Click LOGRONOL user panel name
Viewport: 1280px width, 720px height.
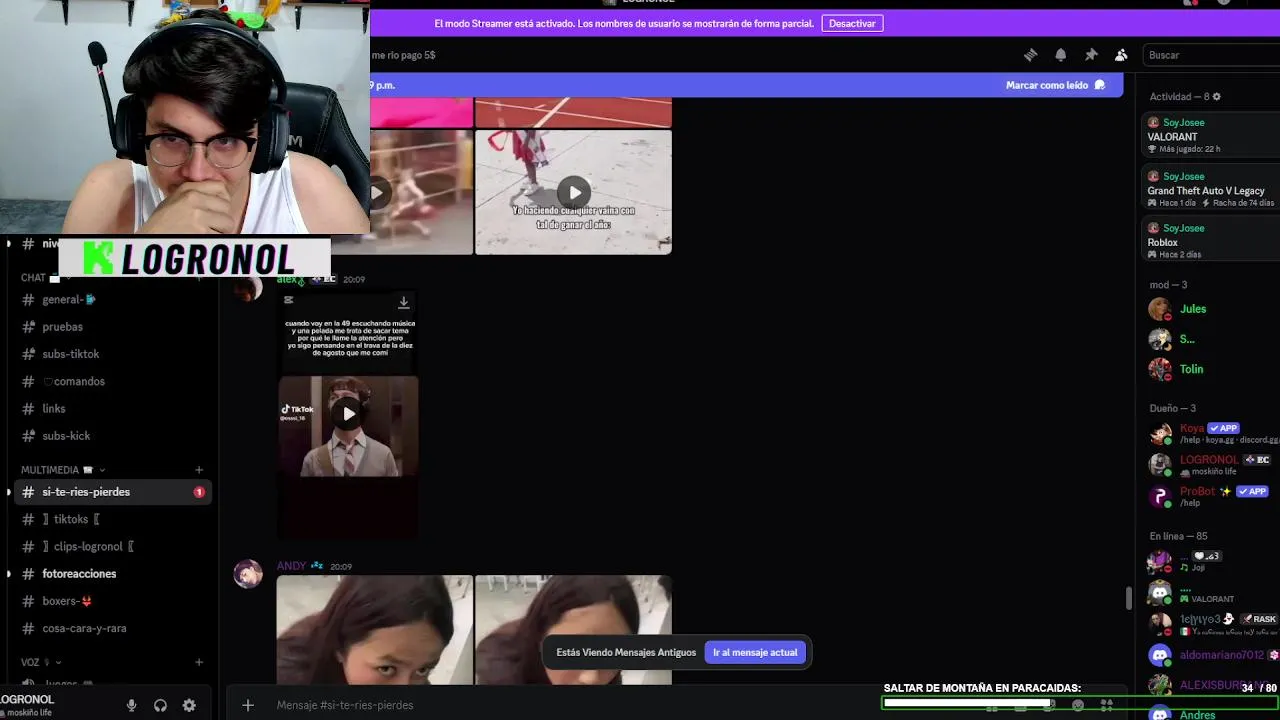27,700
